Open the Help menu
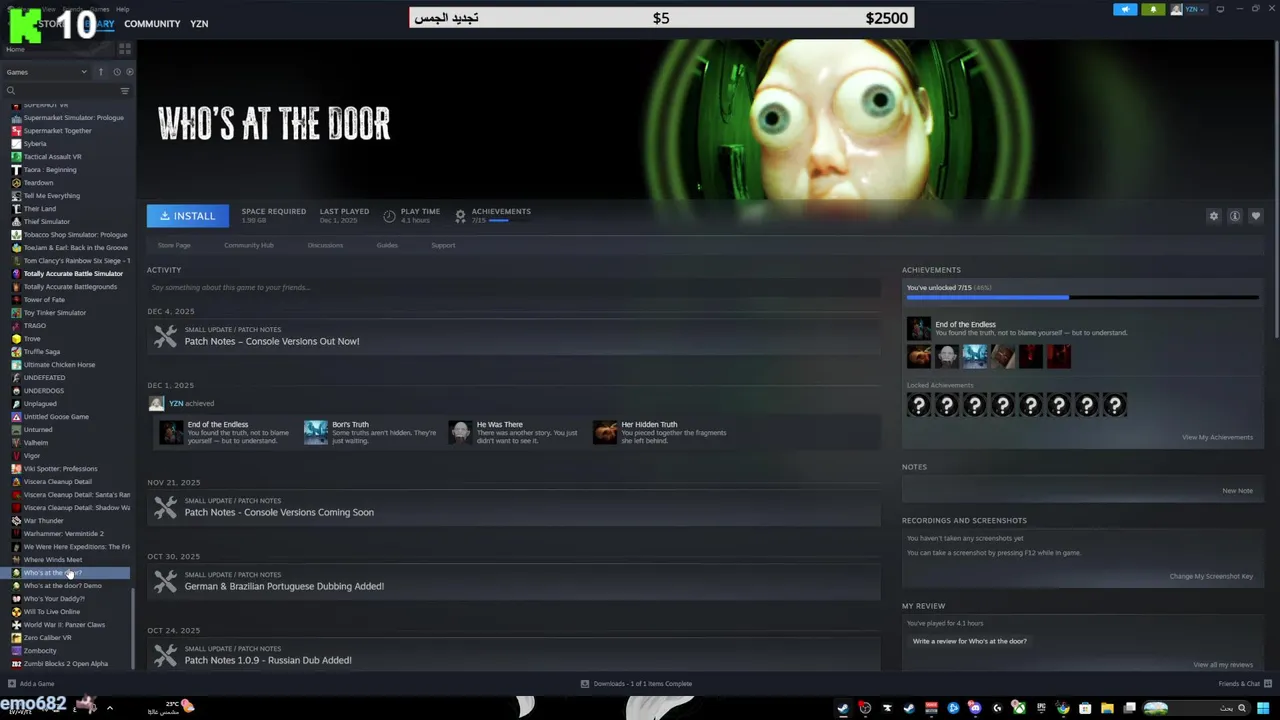Viewport: 1280px width, 720px height. [122, 9]
